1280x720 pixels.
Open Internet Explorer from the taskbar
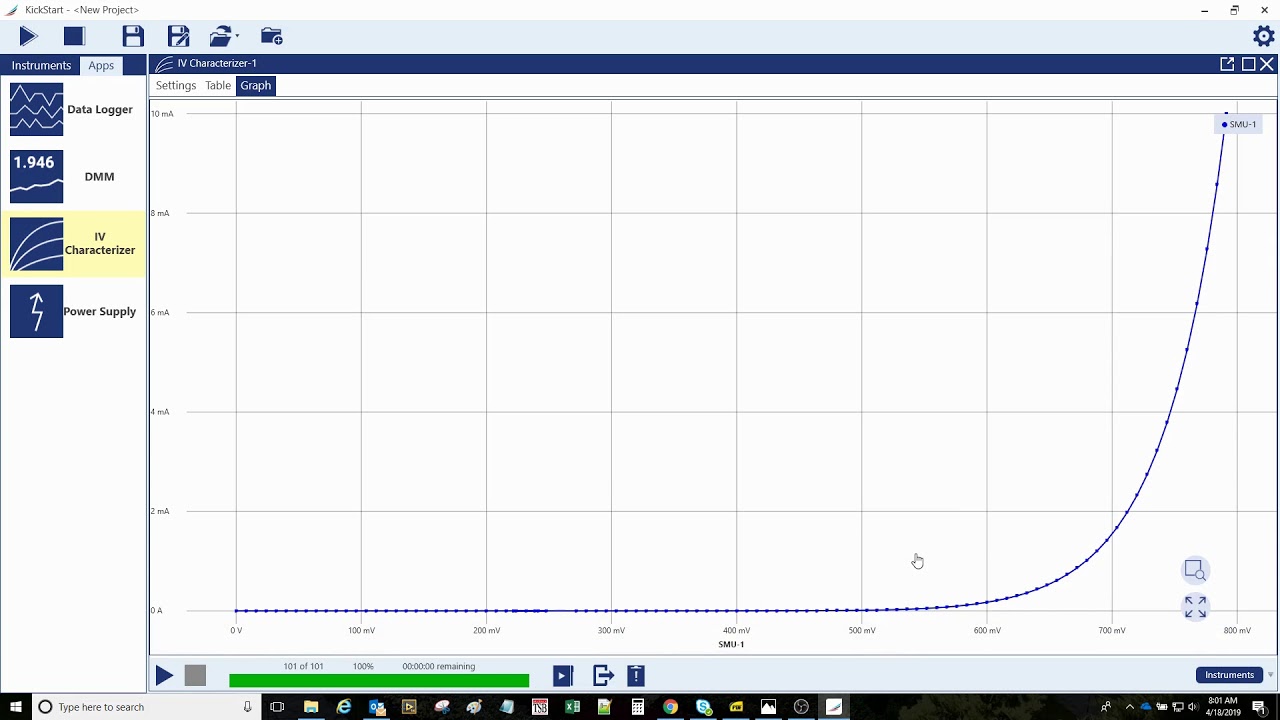click(344, 707)
